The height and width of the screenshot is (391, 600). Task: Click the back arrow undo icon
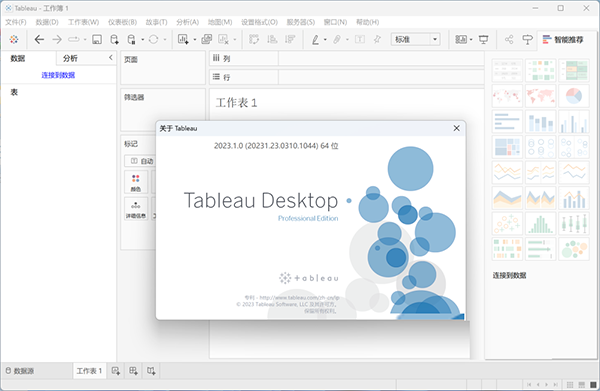click(39, 39)
